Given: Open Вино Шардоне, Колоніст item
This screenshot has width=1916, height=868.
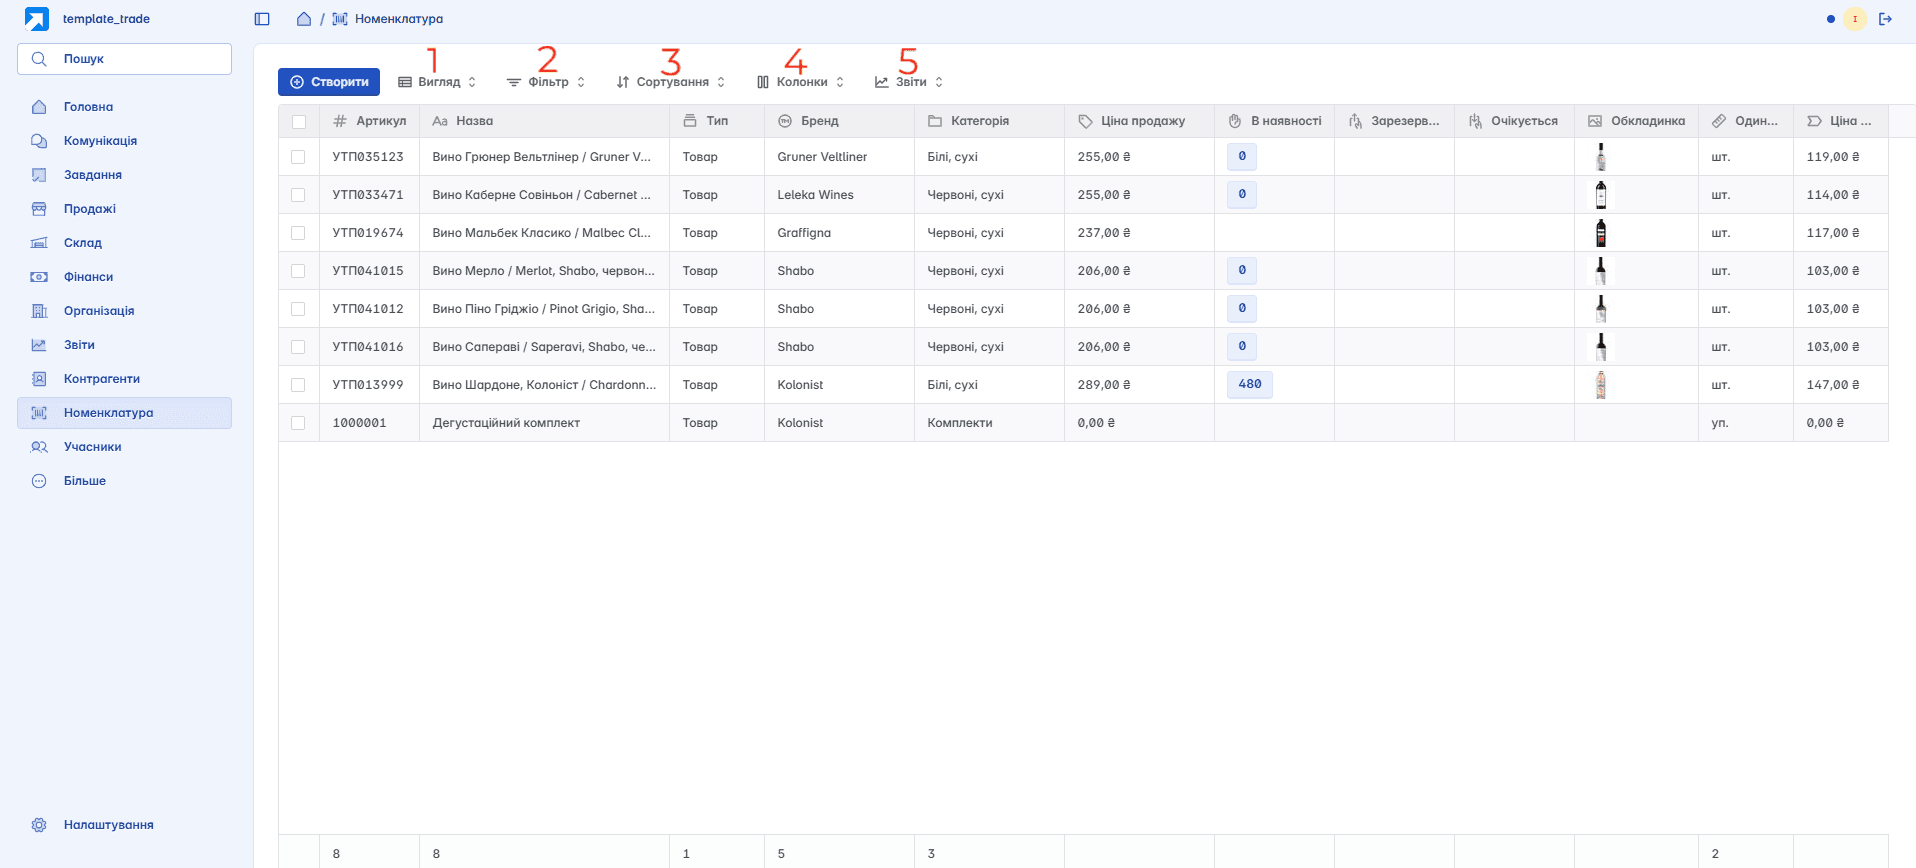Looking at the screenshot, I should pos(544,385).
